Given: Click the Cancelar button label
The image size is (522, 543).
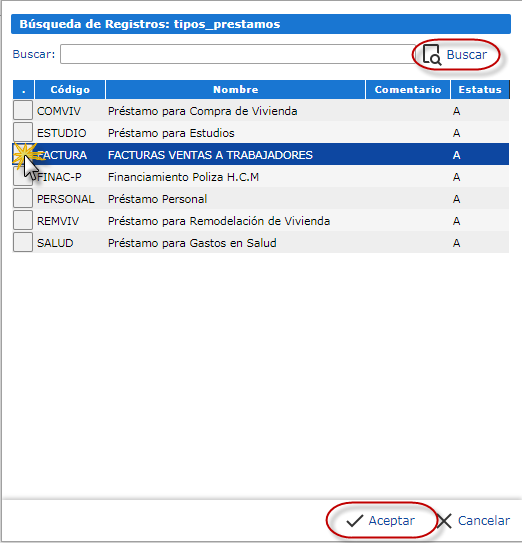Looking at the screenshot, I should click(x=484, y=520).
